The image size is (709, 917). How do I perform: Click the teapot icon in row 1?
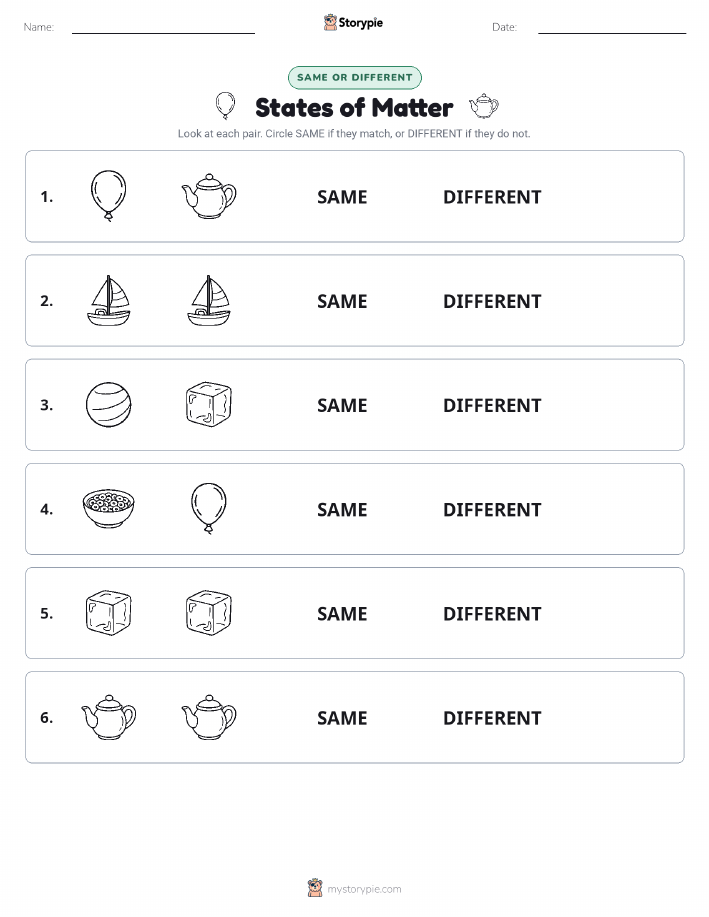[x=209, y=196]
